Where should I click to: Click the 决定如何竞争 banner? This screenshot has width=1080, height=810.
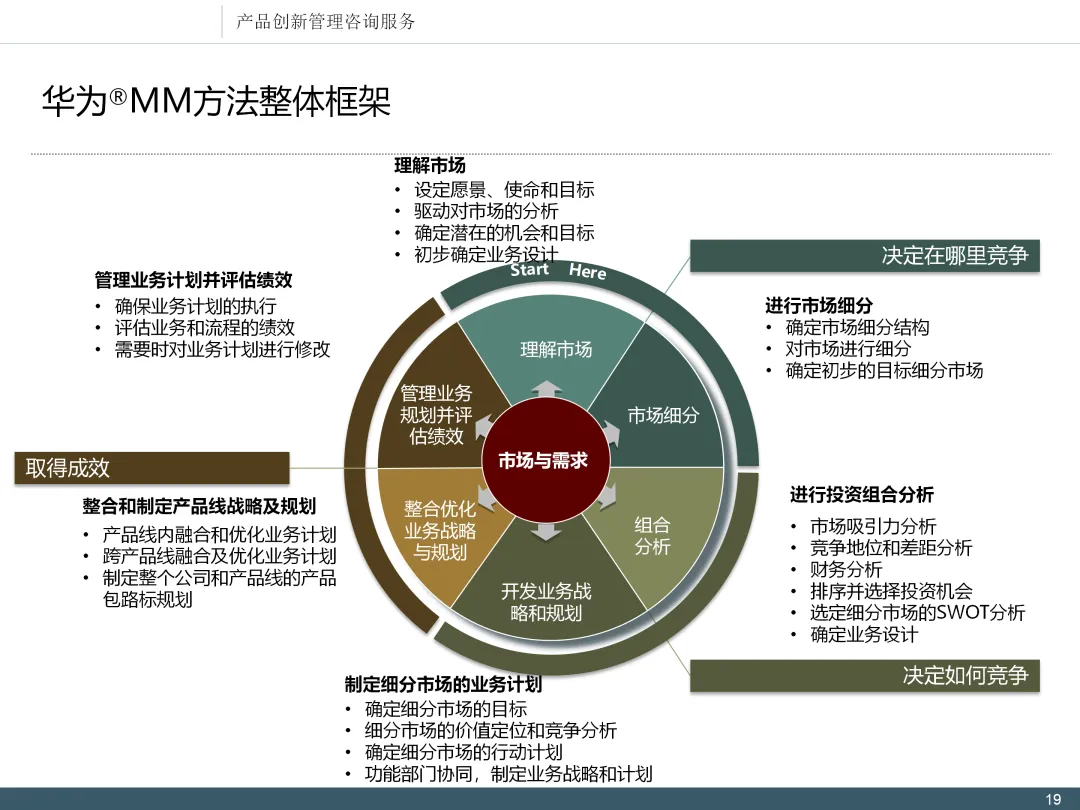pyautogui.click(x=864, y=676)
